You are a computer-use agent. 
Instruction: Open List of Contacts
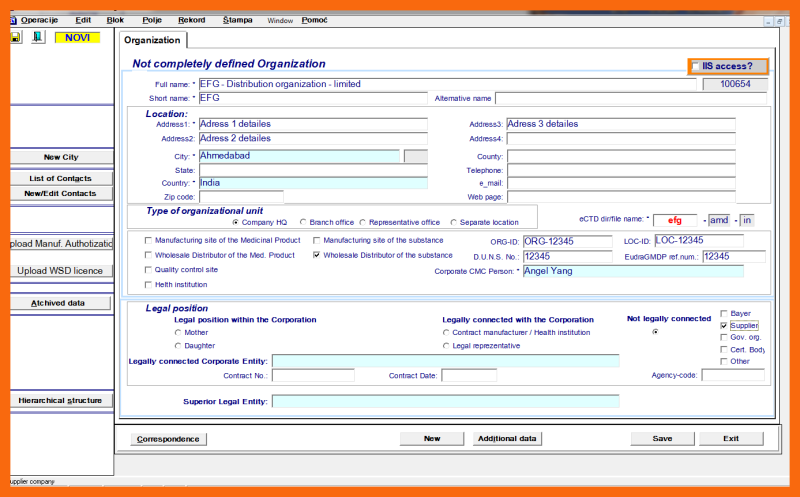pyautogui.click(x=61, y=178)
